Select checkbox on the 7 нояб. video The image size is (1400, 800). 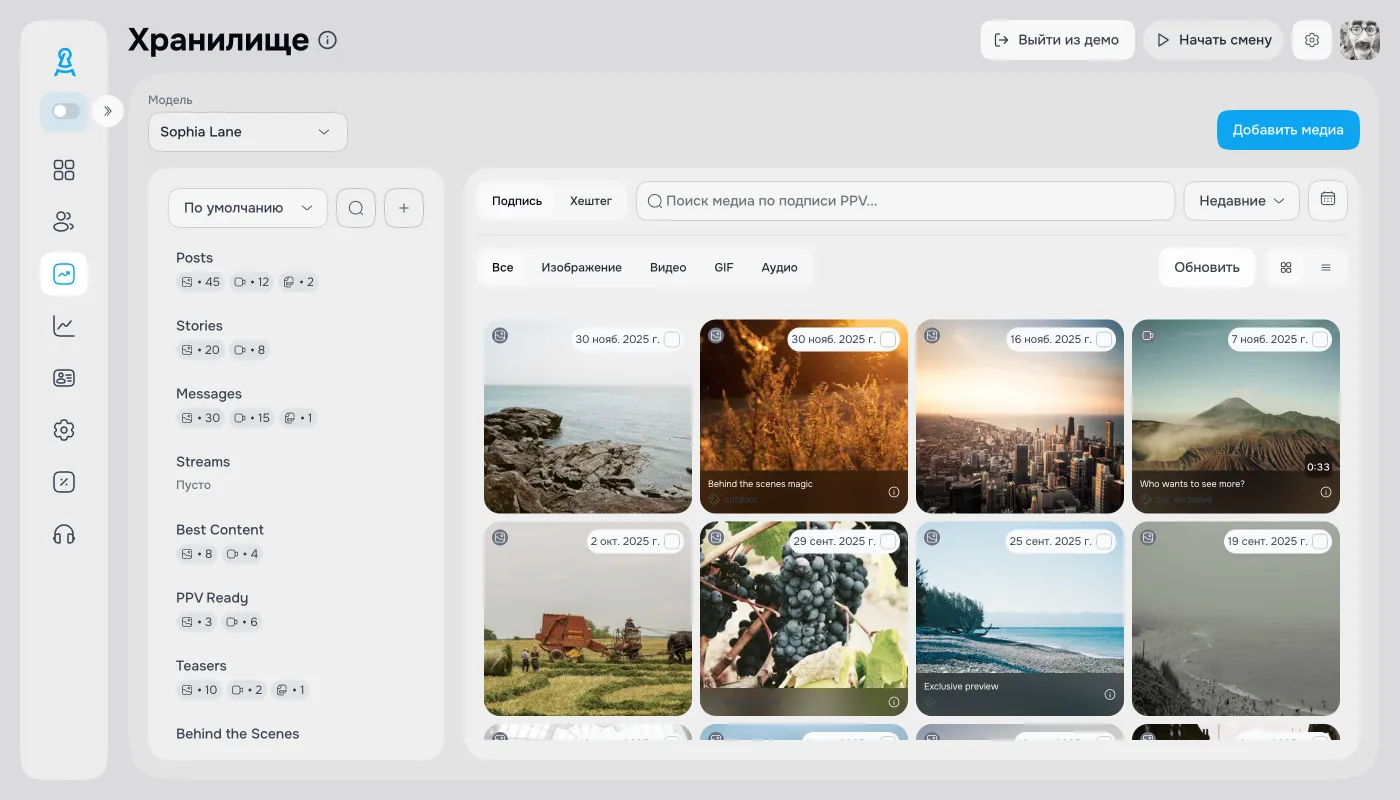(1320, 340)
